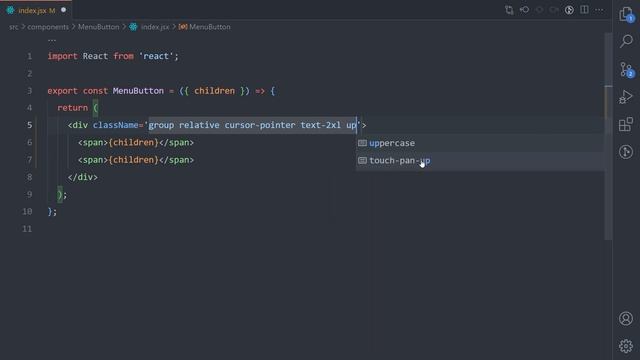Open the More Actions ellipsis in editor toolbar
Screen dimensions: 640x360
[599, 10]
